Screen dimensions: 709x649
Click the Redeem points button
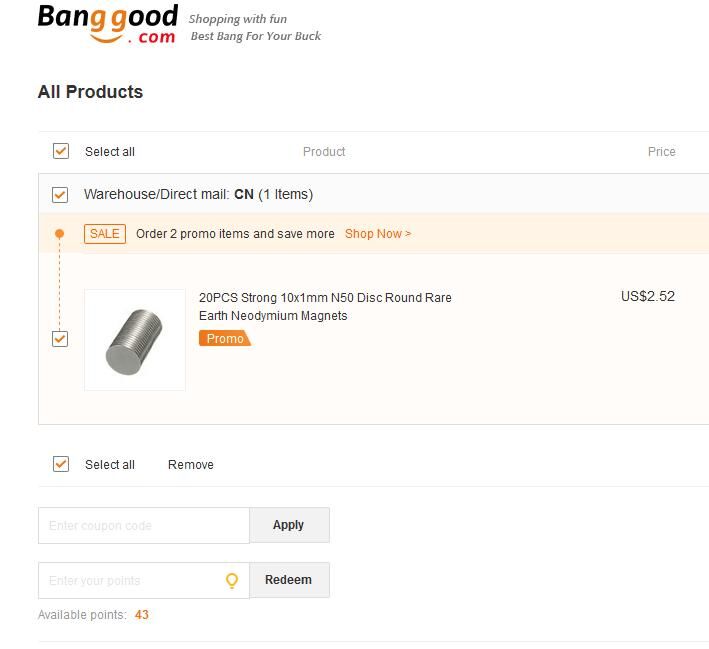click(x=289, y=580)
